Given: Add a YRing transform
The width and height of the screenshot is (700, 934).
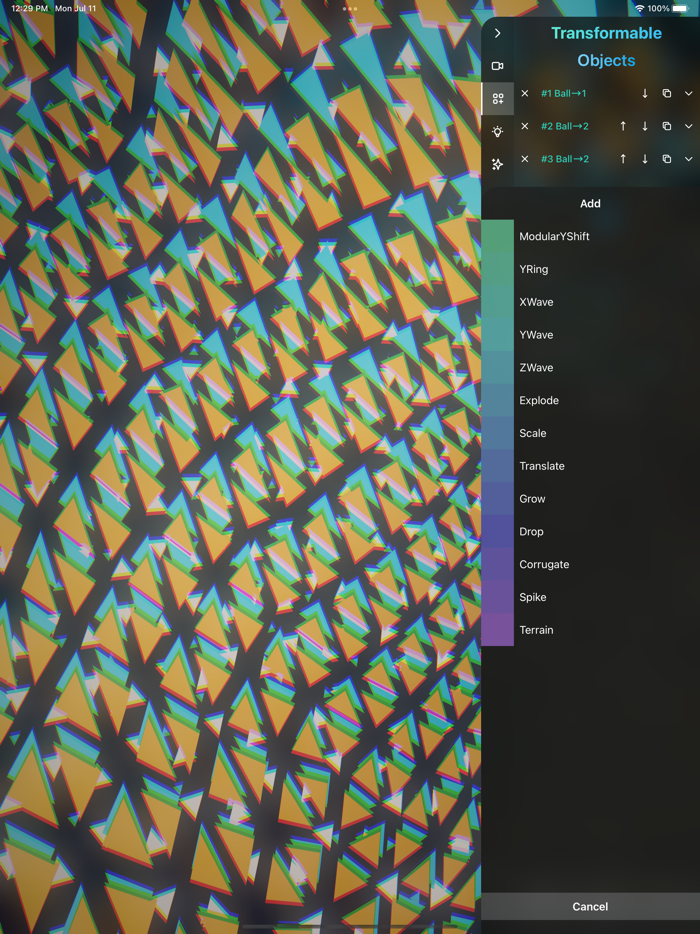Looking at the screenshot, I should click(590, 269).
